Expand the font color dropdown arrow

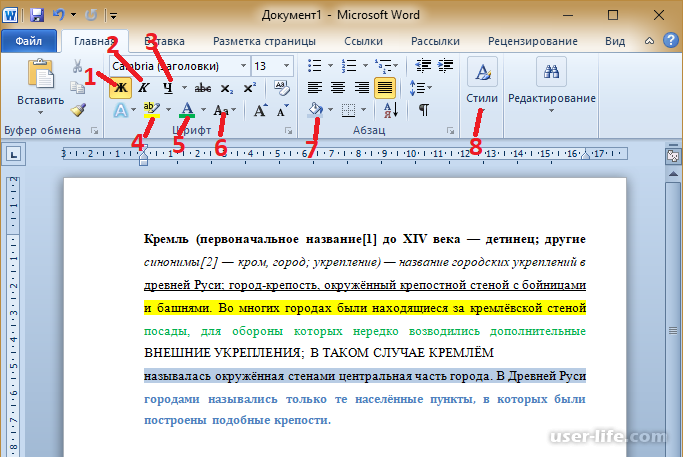203,110
